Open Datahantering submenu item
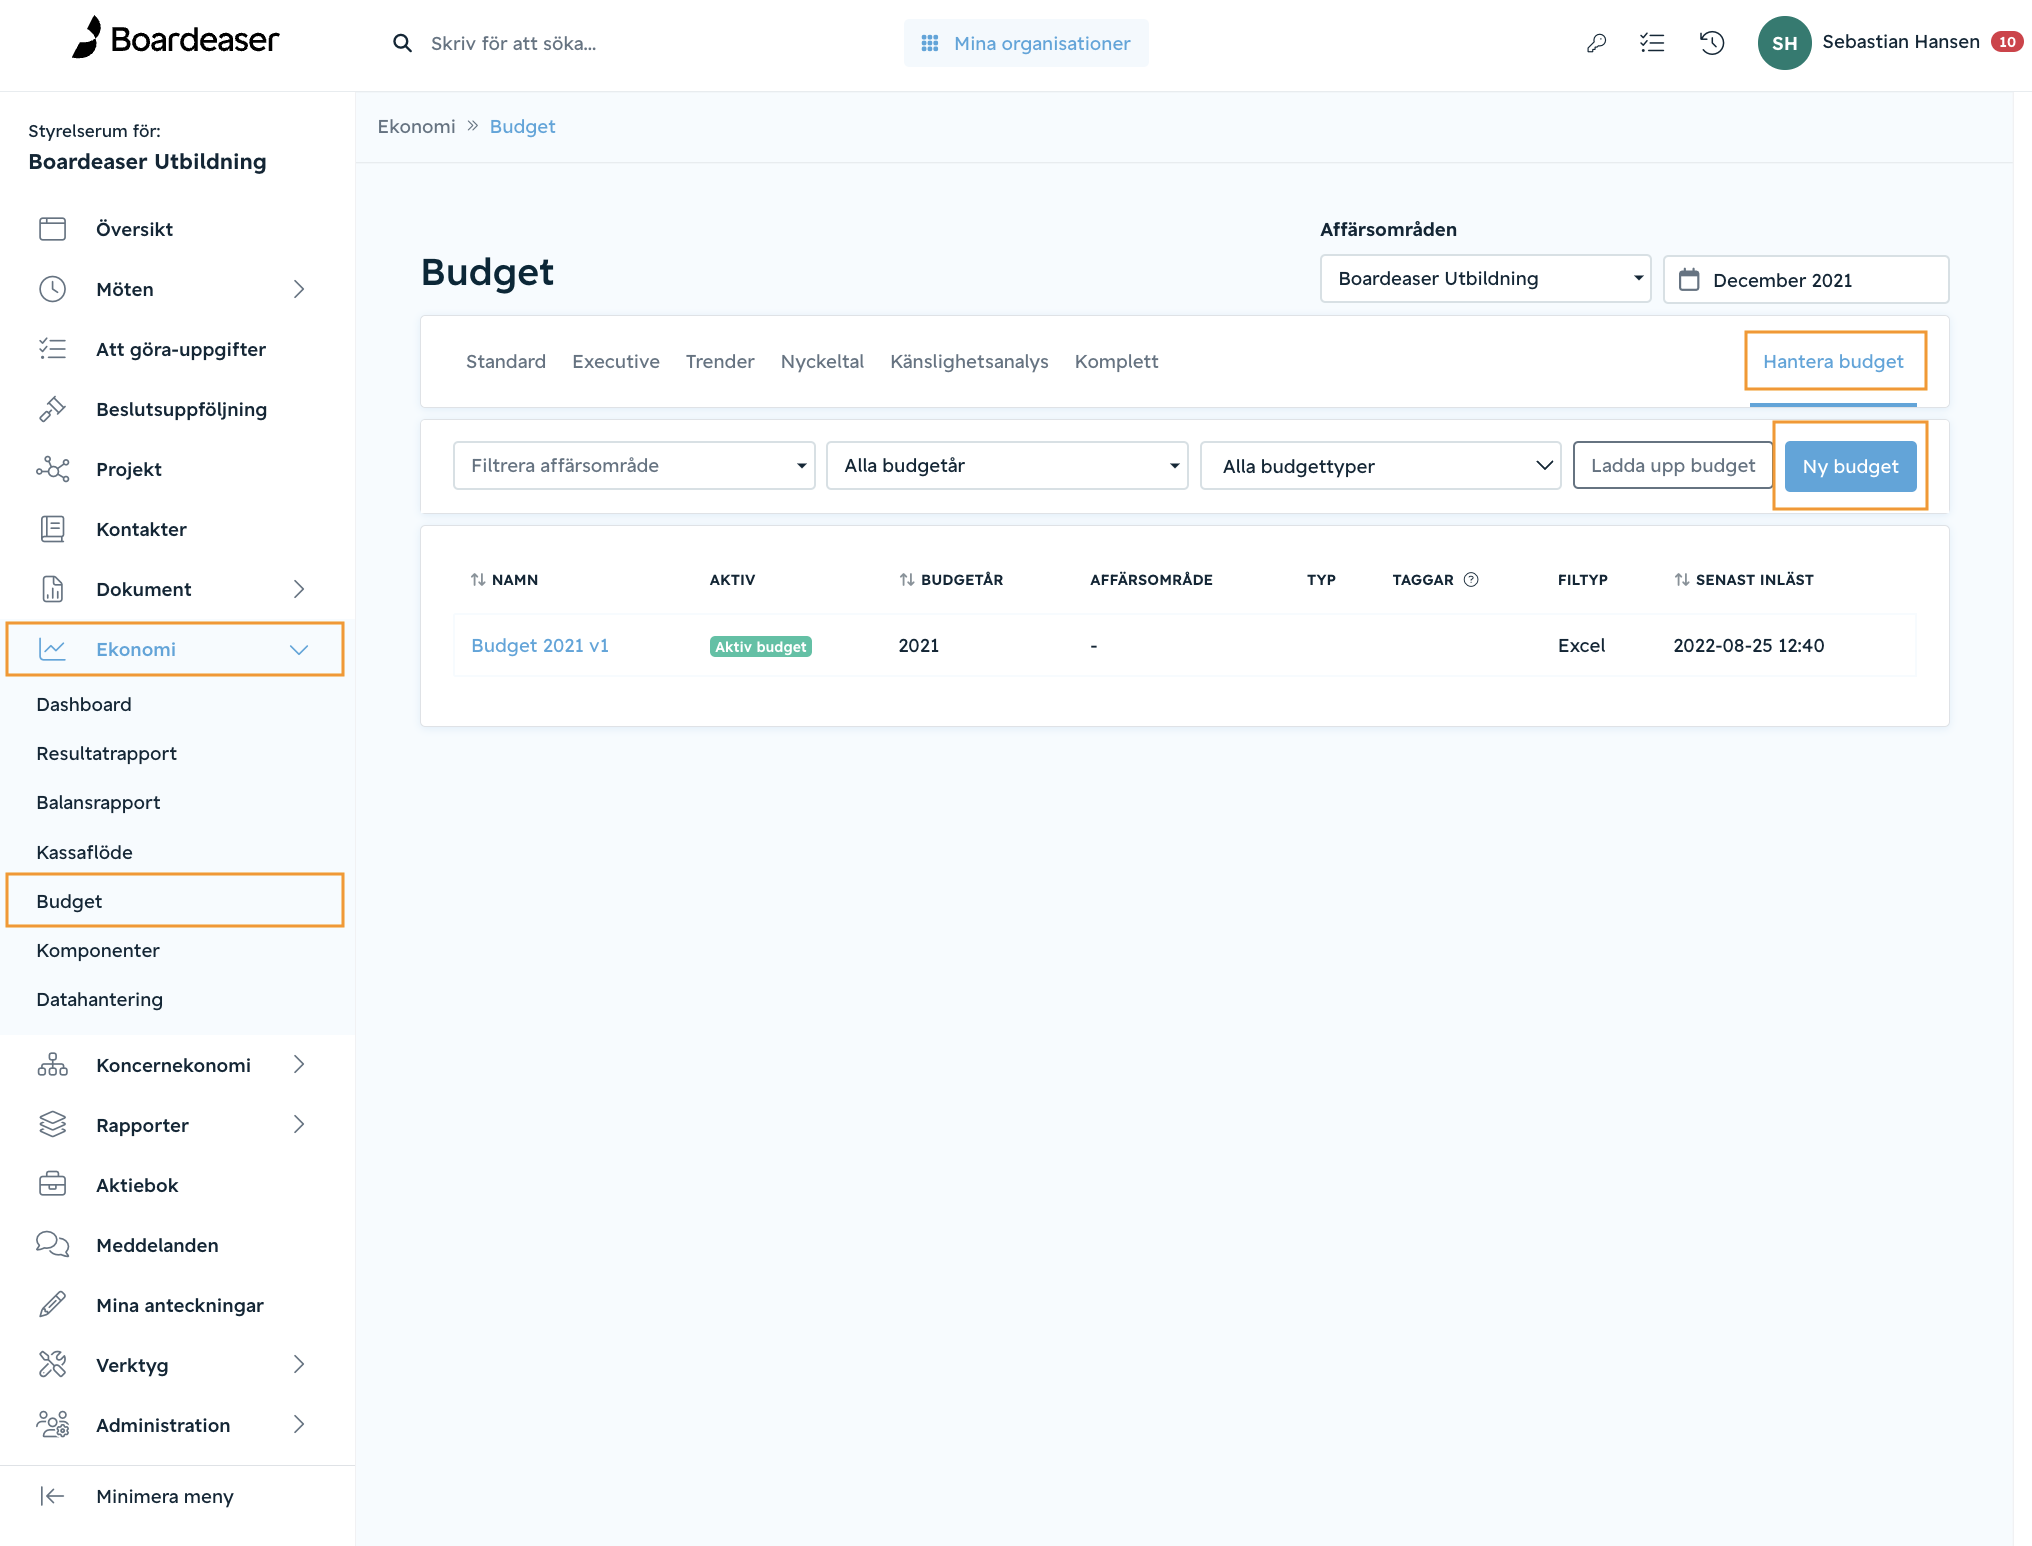 (x=99, y=1000)
